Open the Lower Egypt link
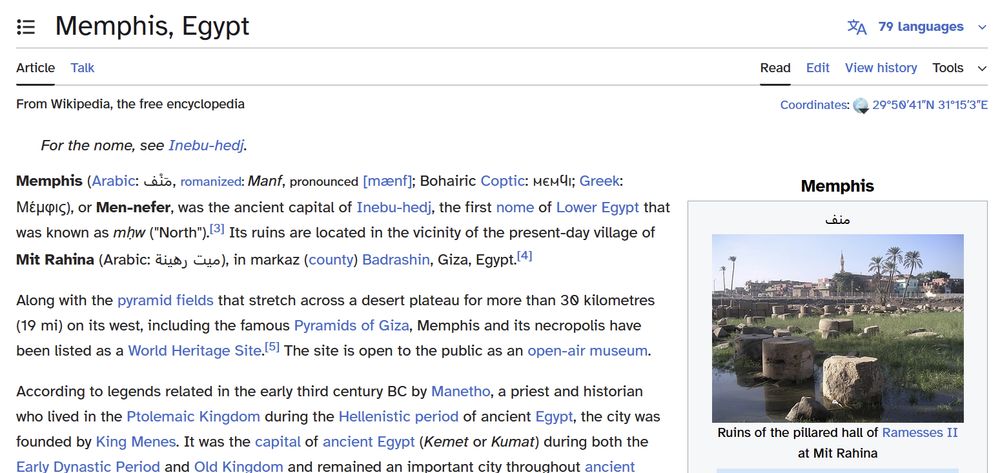This screenshot has width=1000, height=473. (597, 207)
